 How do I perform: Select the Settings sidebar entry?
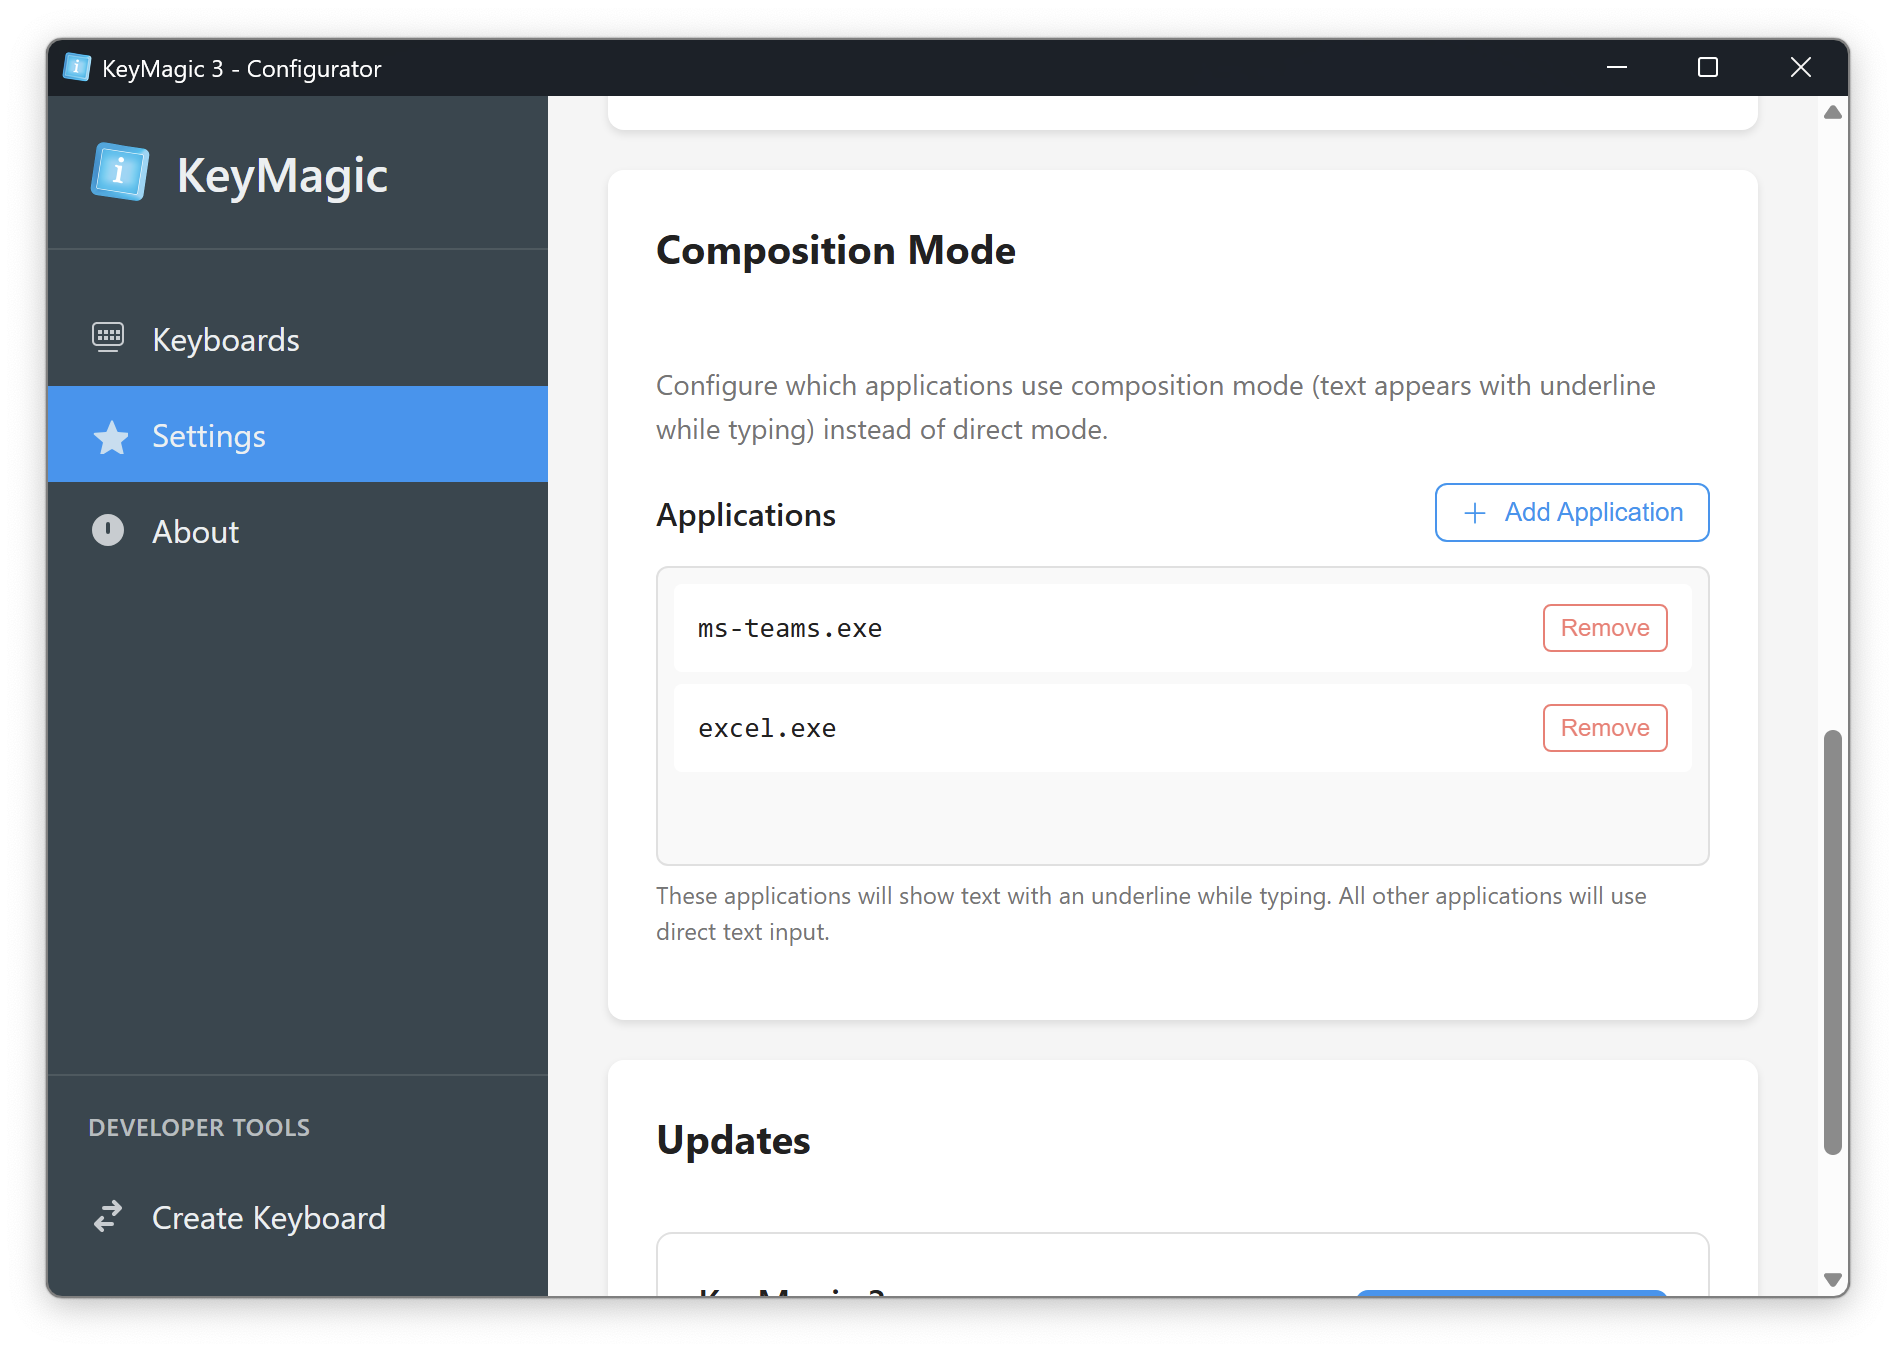[x=208, y=436]
